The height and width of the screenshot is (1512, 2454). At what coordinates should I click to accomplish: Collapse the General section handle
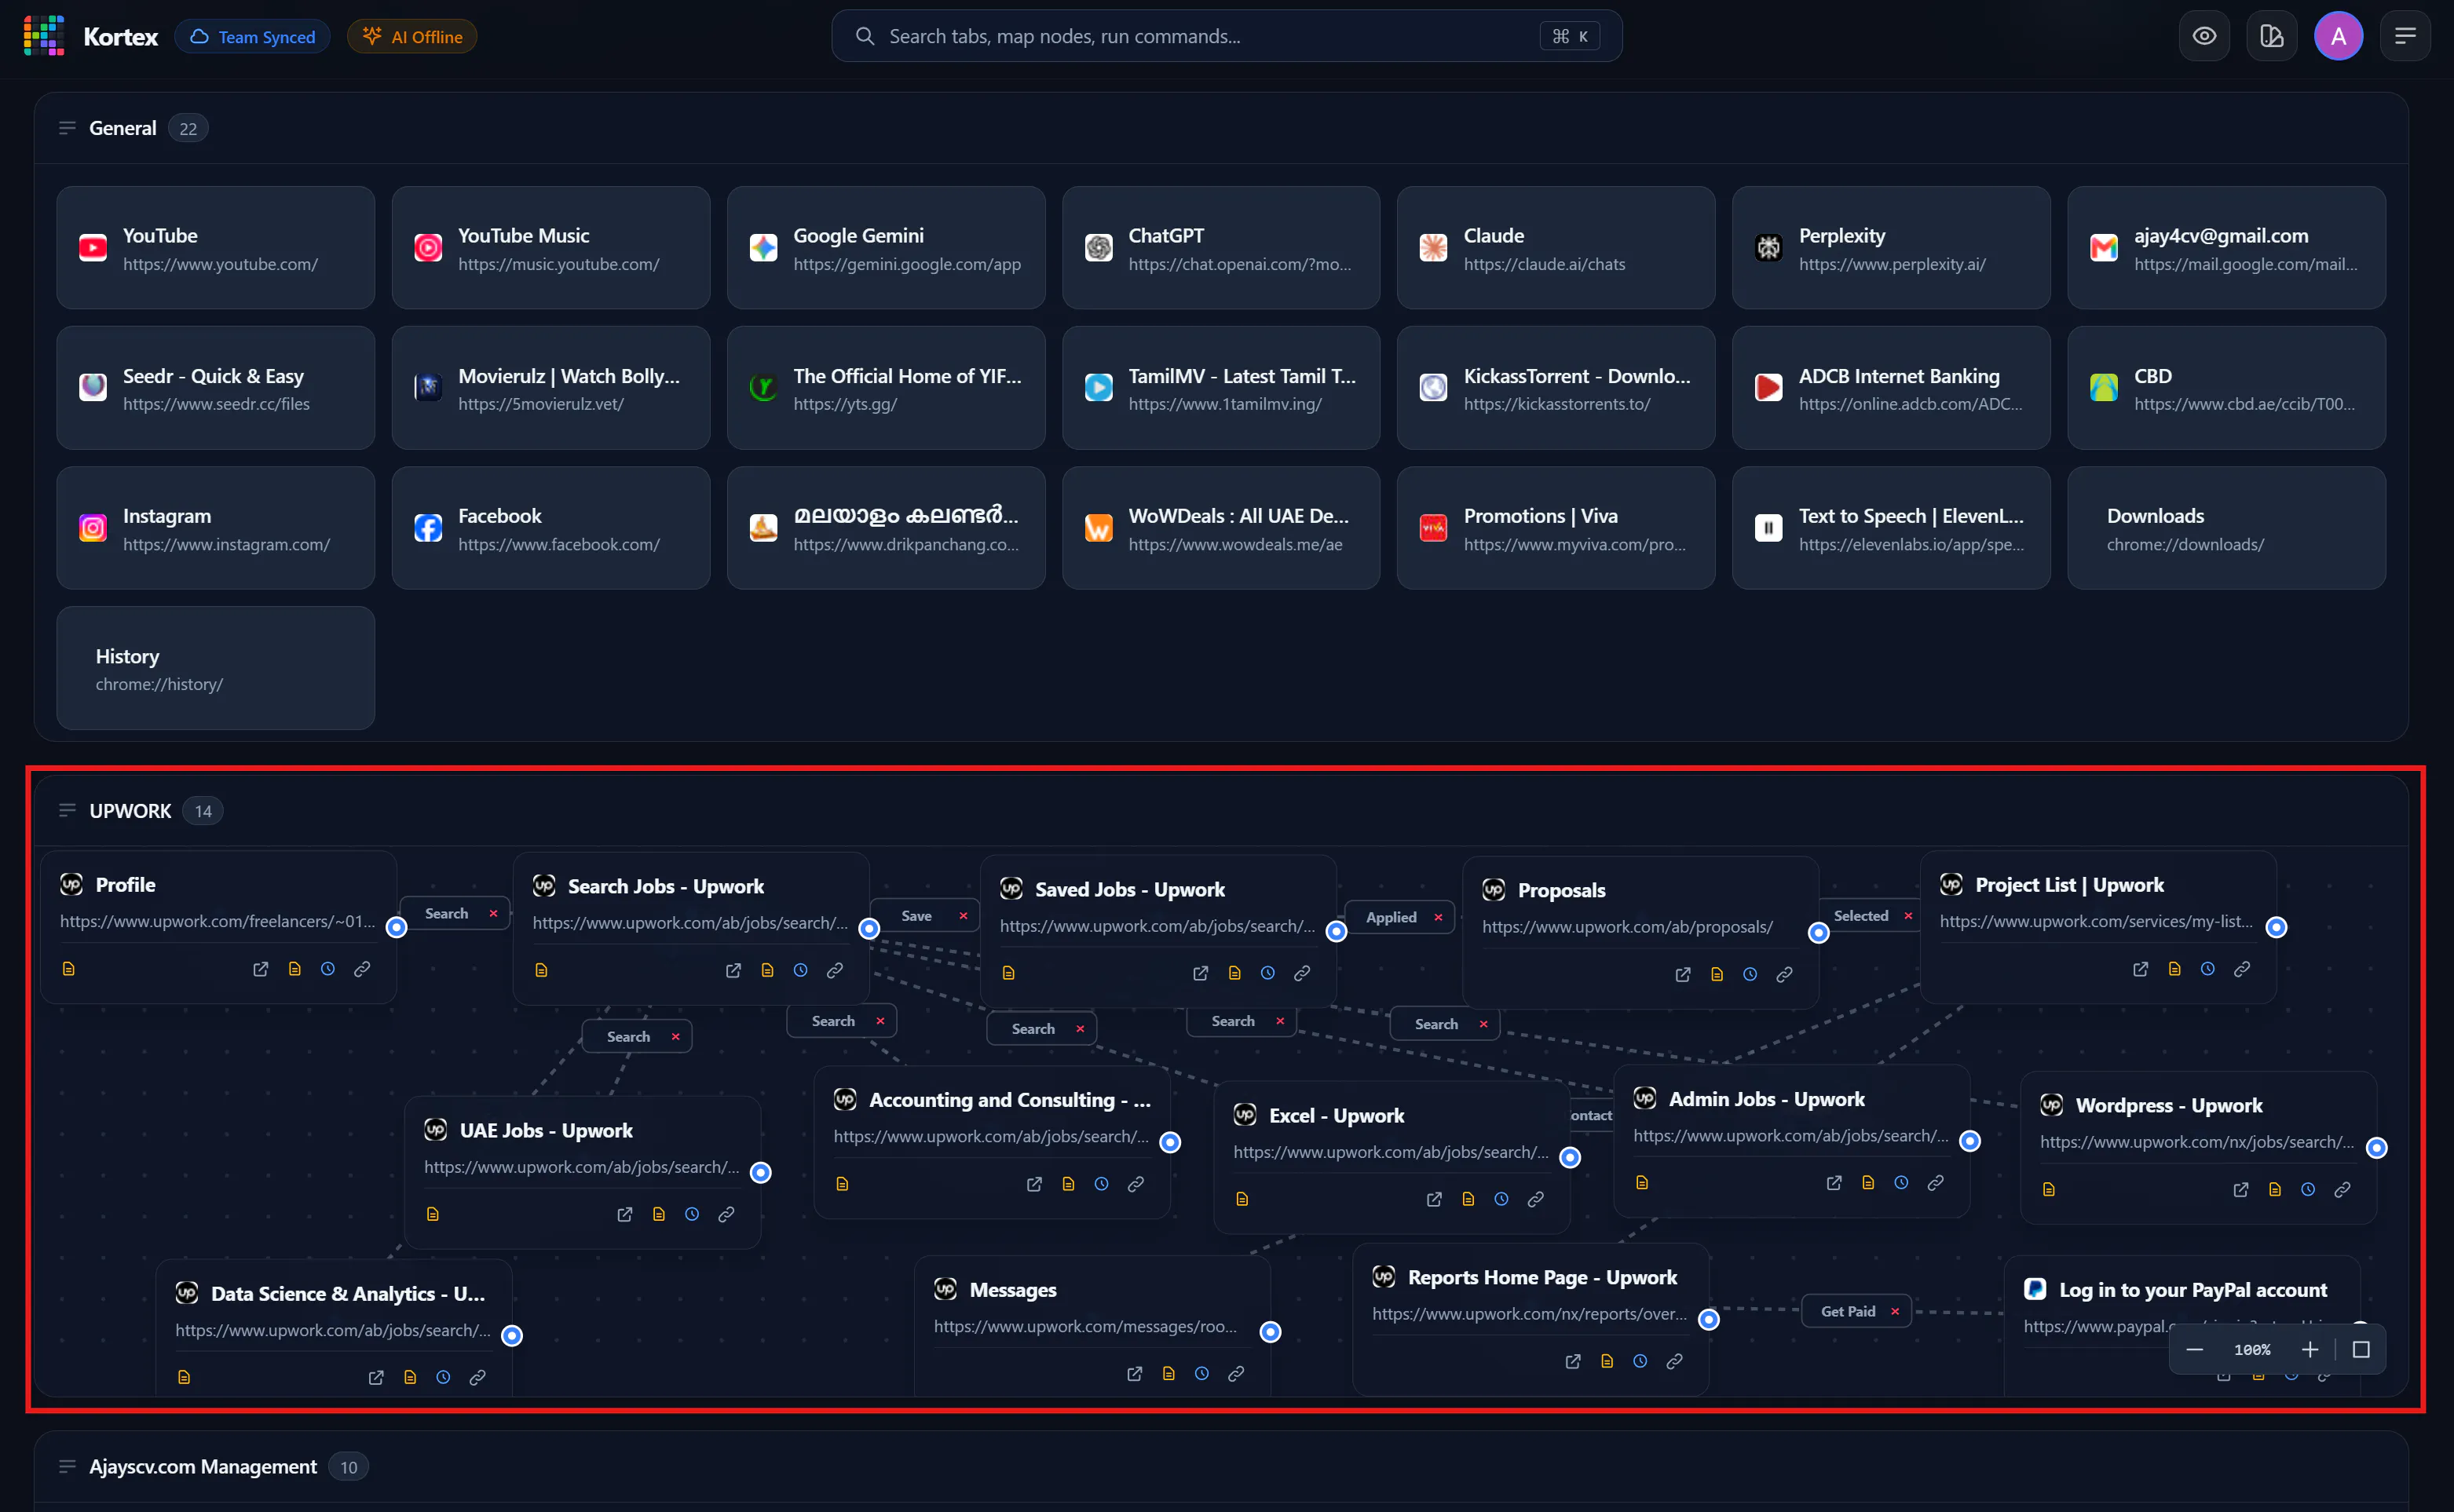click(x=67, y=128)
